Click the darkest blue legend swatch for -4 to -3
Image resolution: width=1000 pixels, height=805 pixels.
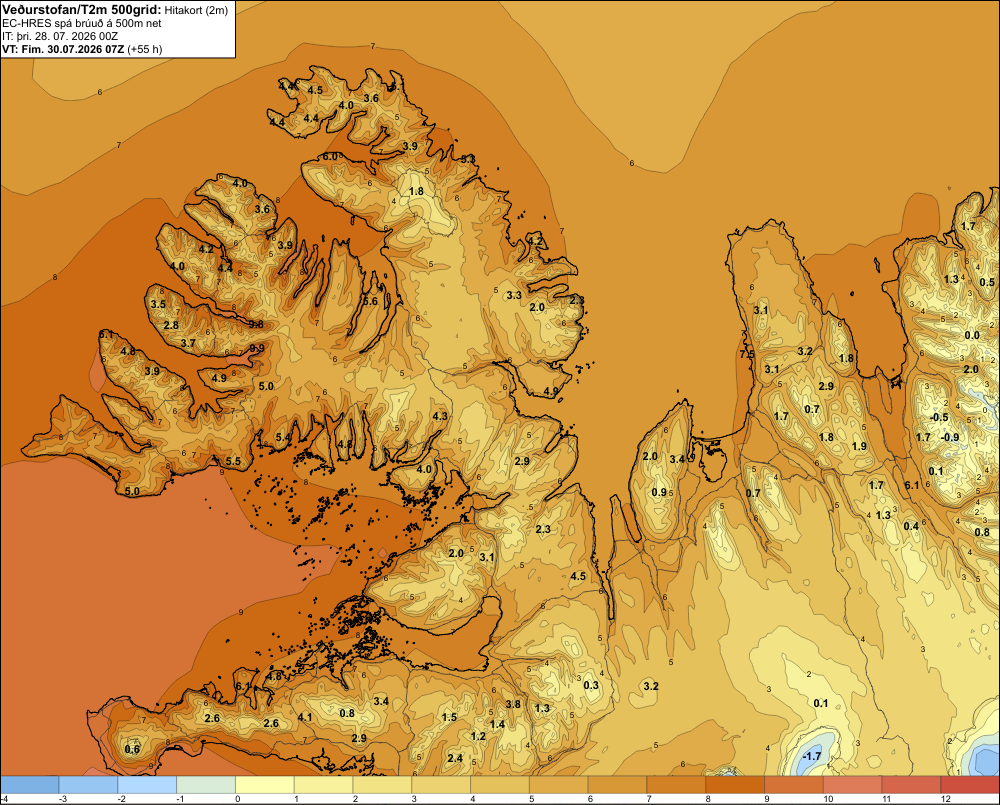click(29, 784)
